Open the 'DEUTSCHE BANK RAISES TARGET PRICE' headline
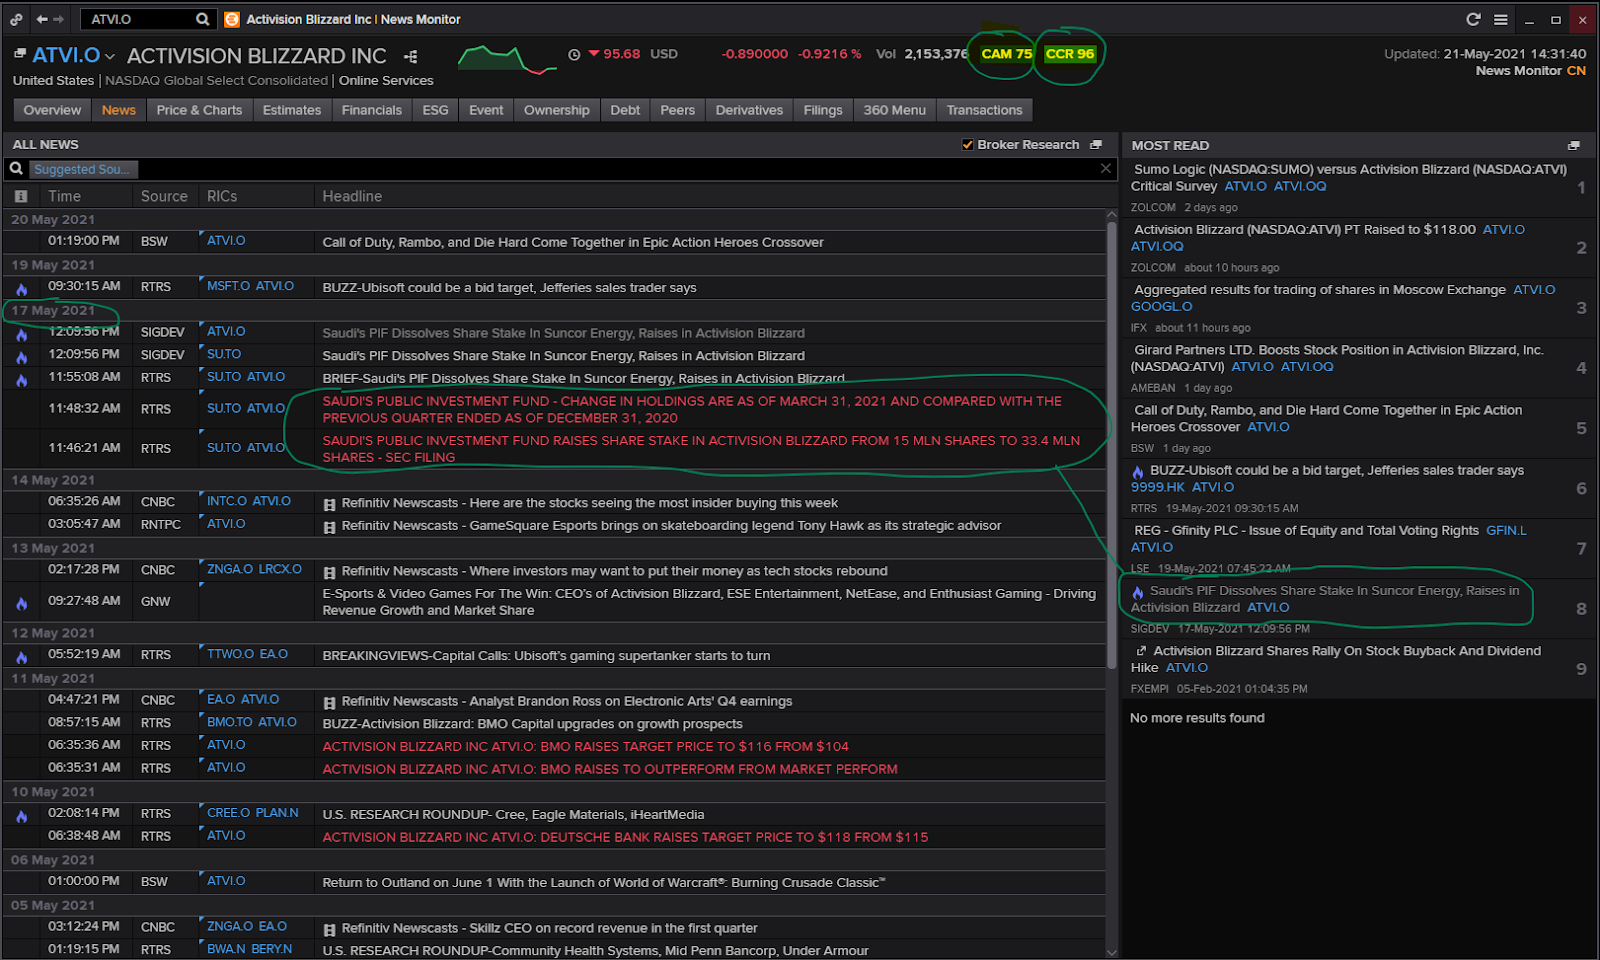The image size is (1600, 960). click(x=625, y=838)
